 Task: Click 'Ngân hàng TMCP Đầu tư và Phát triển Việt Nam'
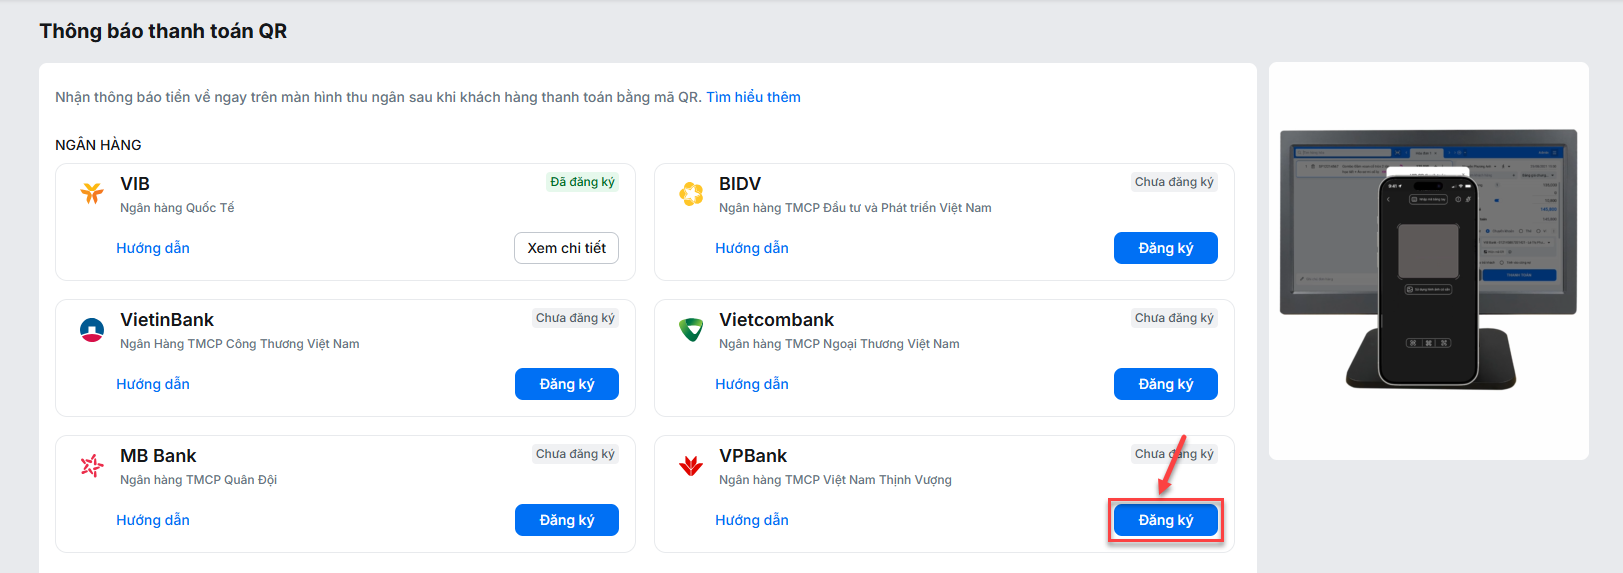(x=855, y=208)
